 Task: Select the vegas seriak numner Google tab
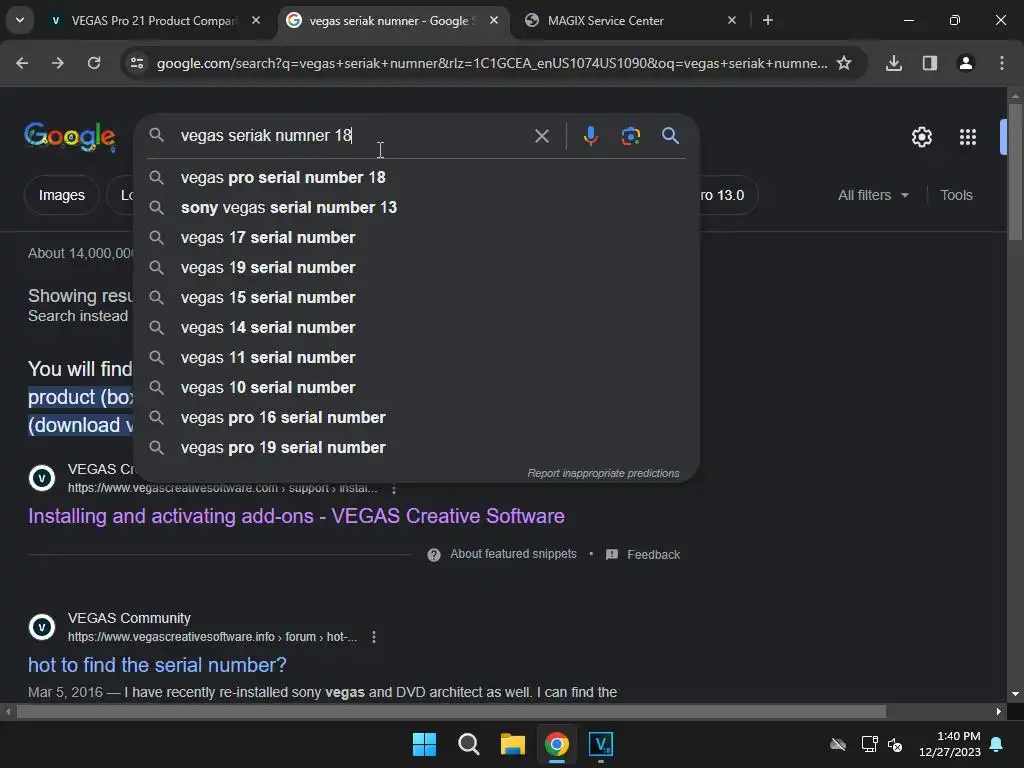click(392, 20)
